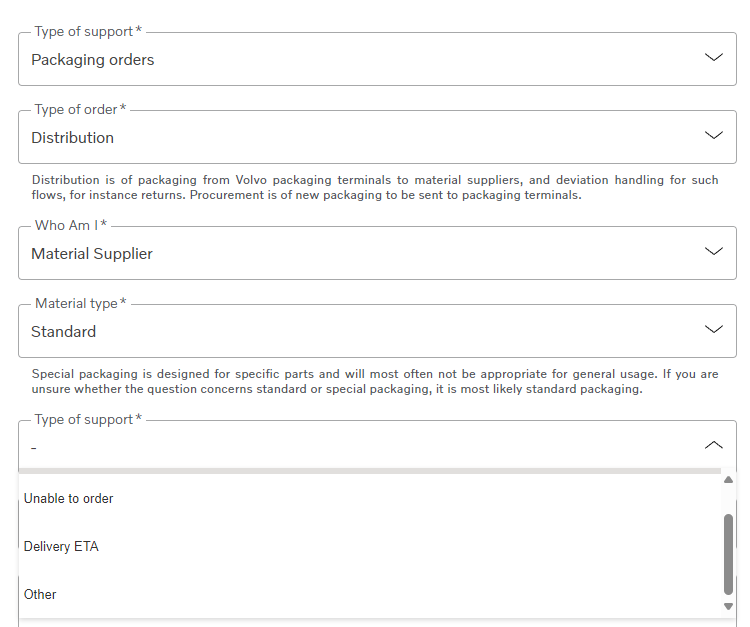750x627 pixels.
Task: Click the dash value in Type of support field
Action: pos(33,448)
